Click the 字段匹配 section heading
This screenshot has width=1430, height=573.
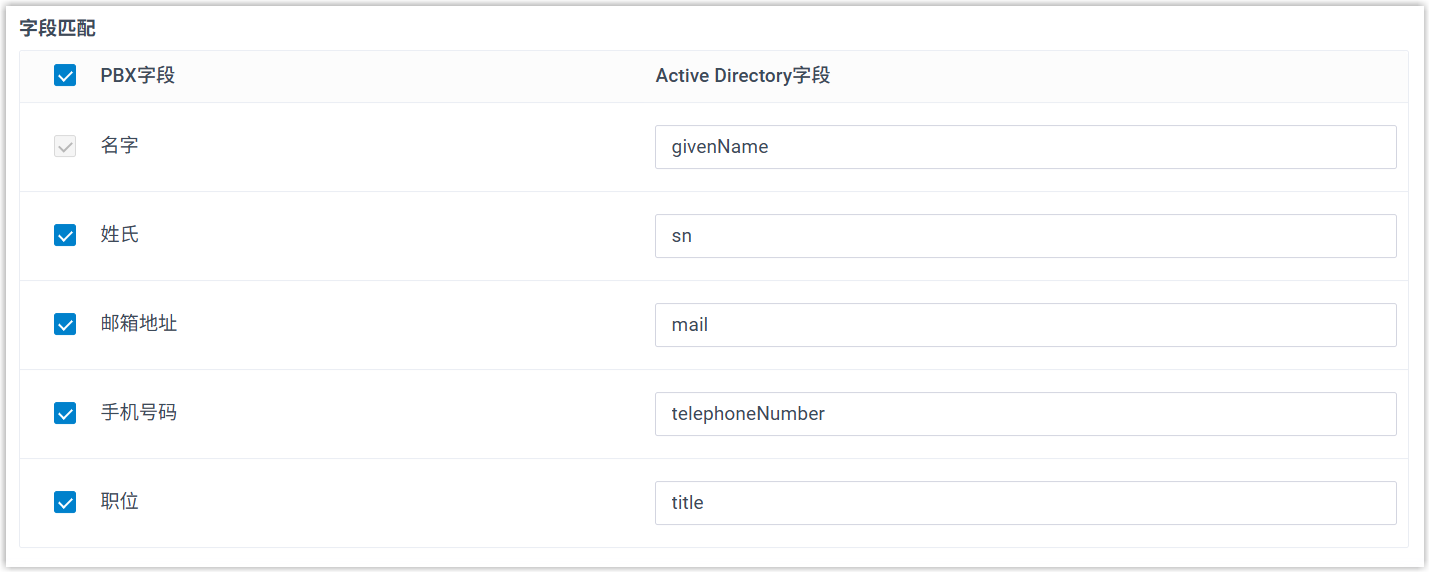point(58,29)
